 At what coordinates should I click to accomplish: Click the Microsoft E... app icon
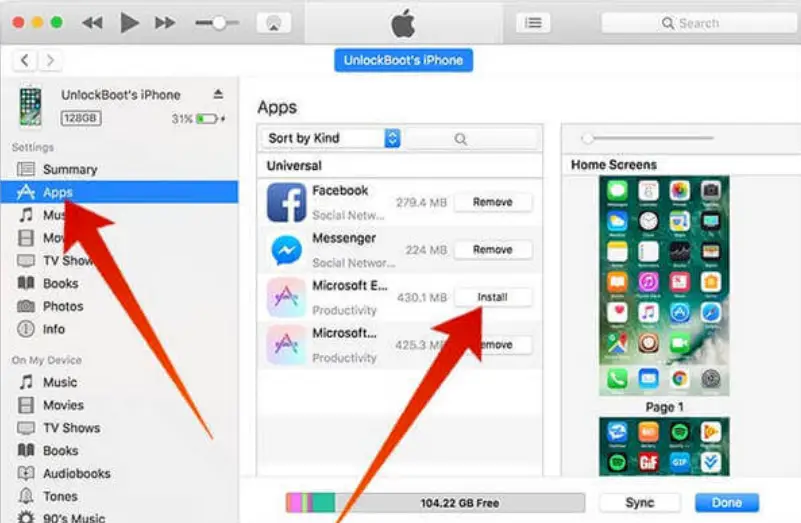coord(286,297)
